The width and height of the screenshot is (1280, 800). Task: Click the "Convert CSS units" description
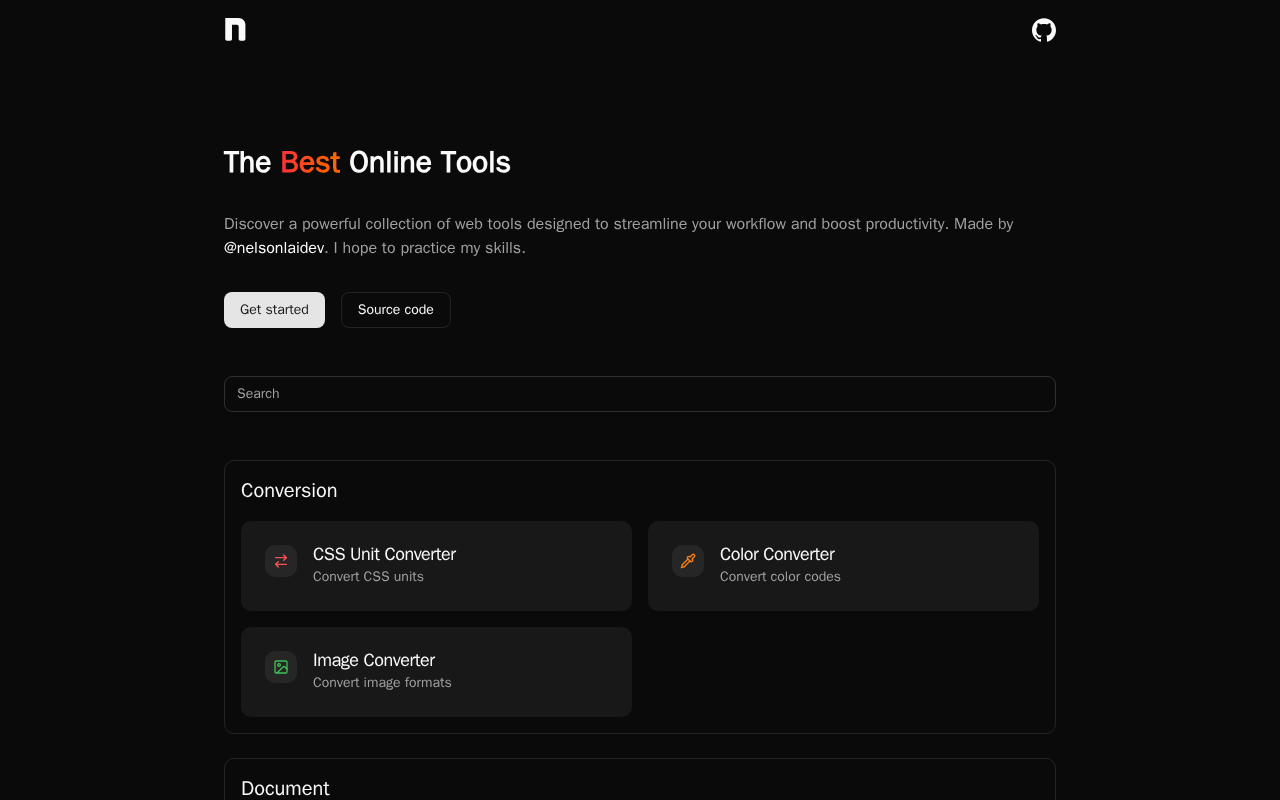368,577
